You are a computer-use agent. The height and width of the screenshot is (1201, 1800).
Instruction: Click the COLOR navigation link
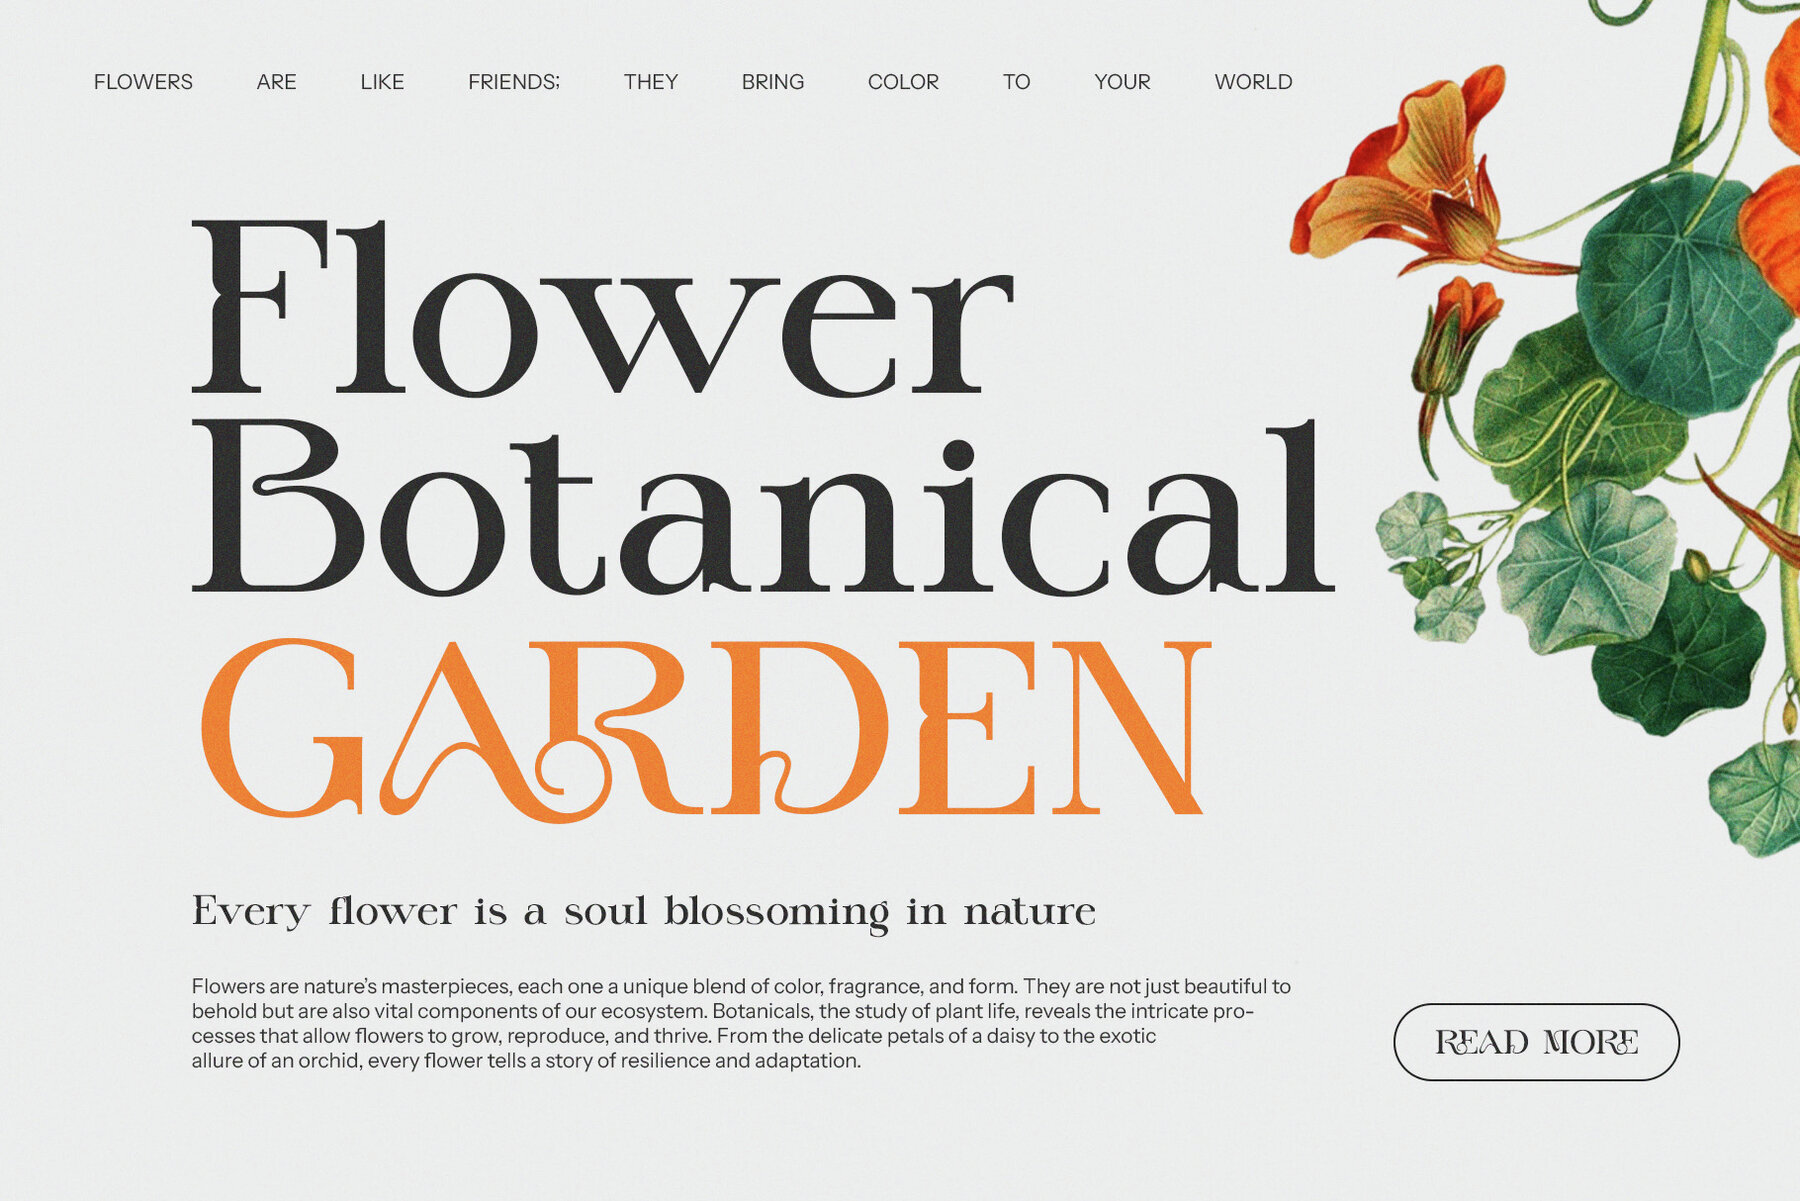click(x=903, y=82)
